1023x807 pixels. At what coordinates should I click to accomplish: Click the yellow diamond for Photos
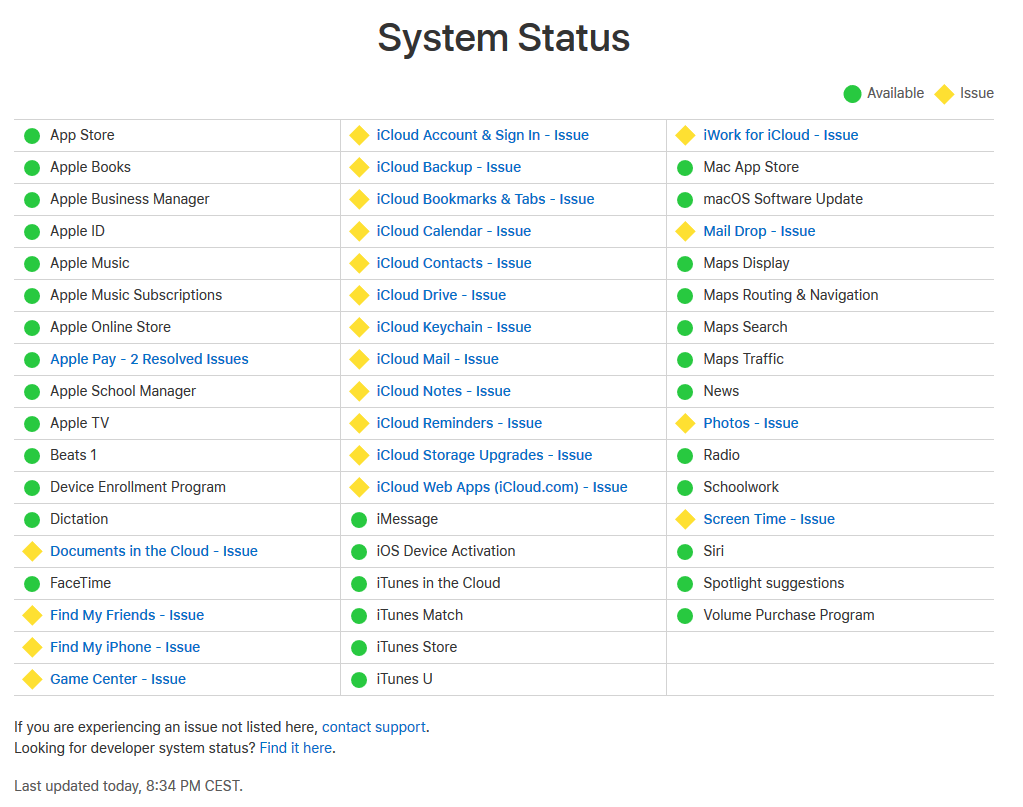[x=685, y=423]
